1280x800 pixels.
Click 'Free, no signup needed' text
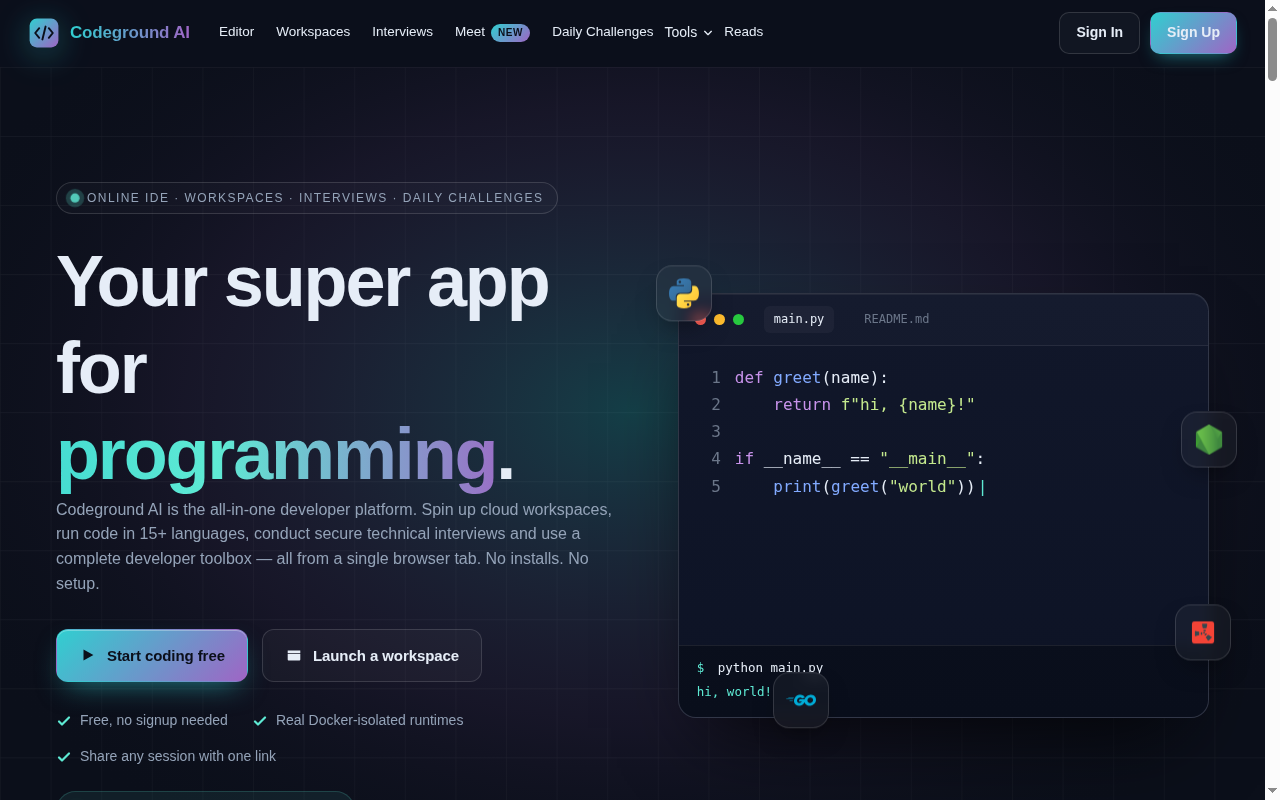pyautogui.click(x=154, y=720)
